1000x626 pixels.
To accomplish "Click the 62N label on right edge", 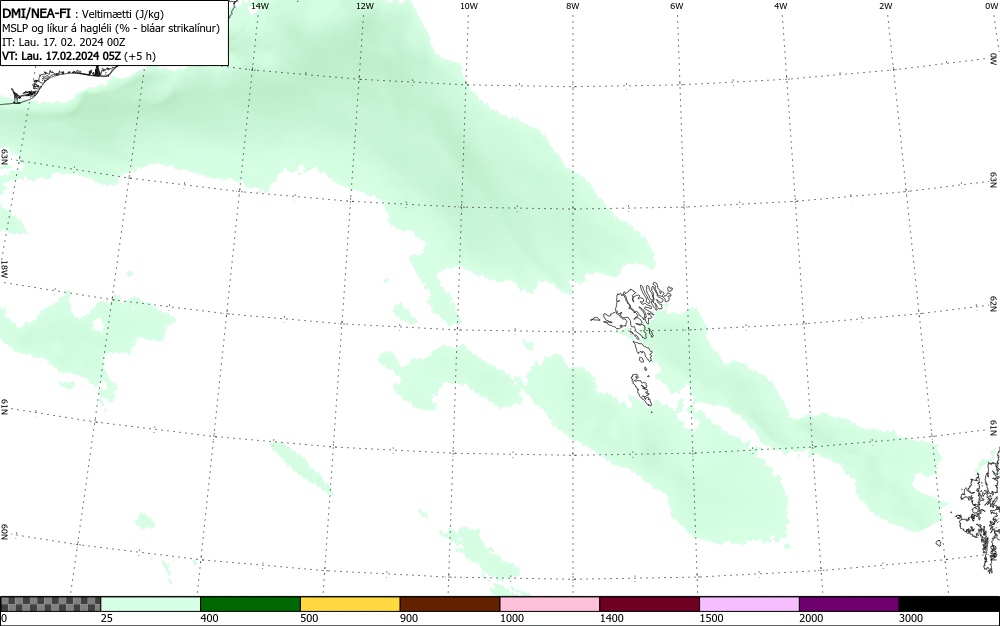I will pos(994,305).
